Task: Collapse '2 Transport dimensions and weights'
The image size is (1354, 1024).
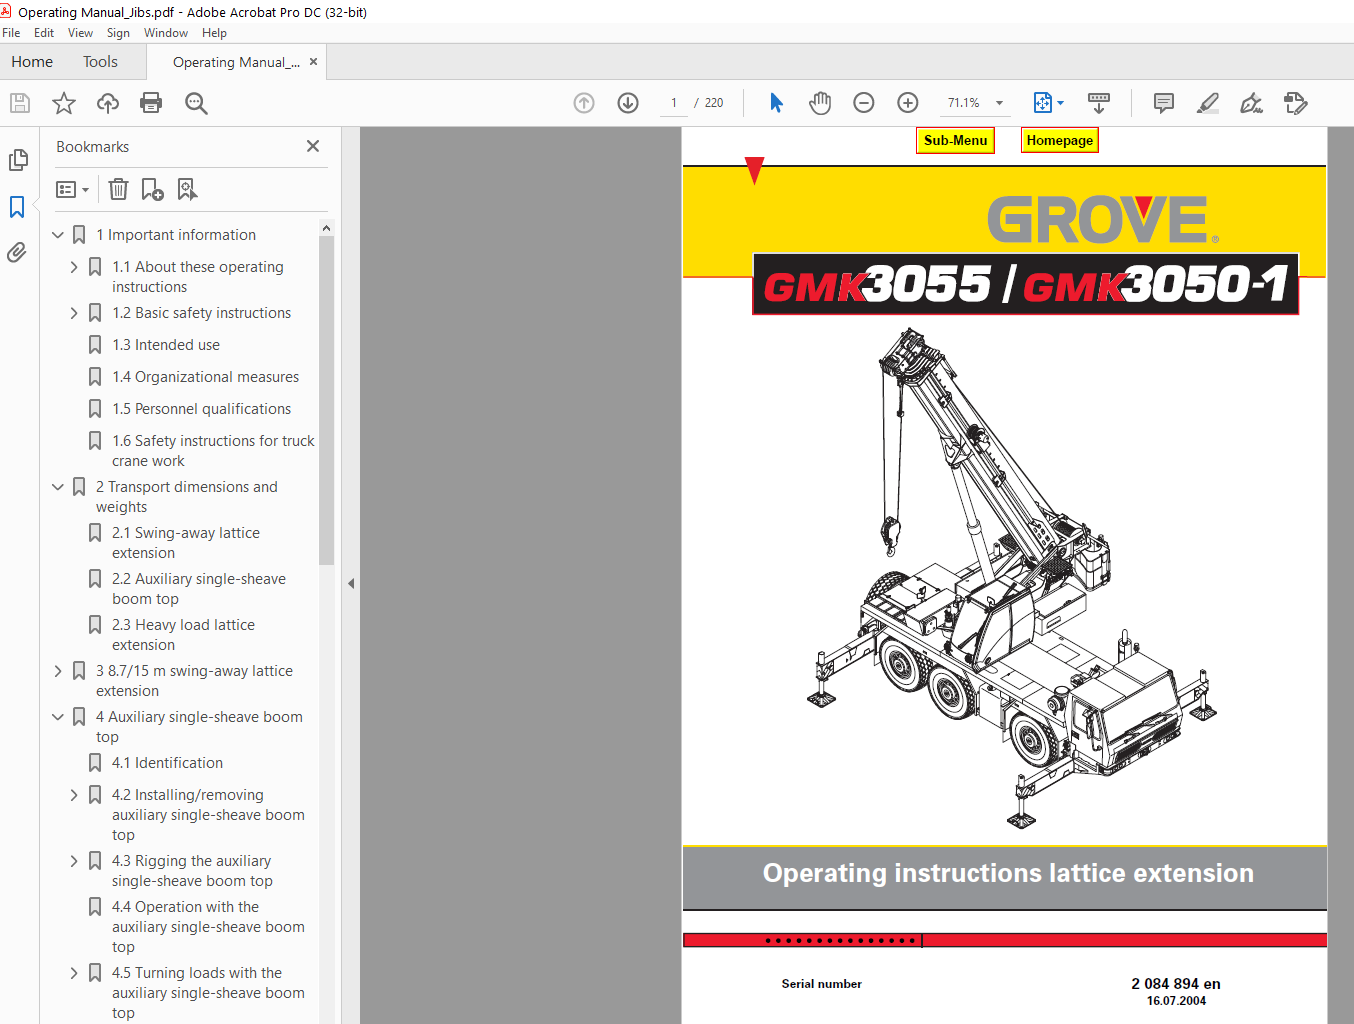Action: click(58, 487)
